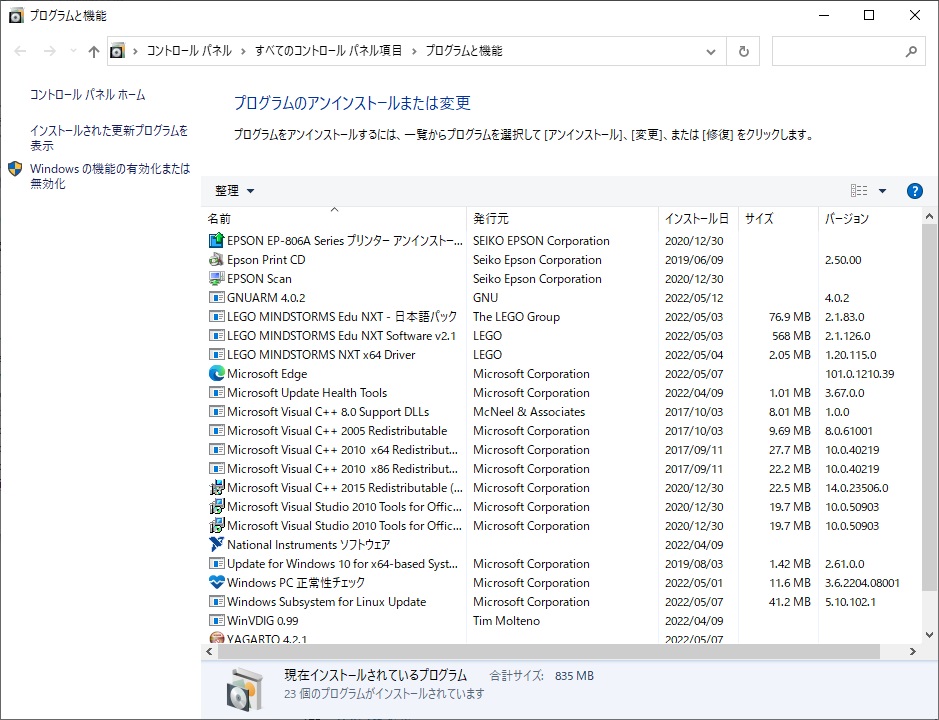
Task: Click the search magnifier icon
Action: coord(911,52)
